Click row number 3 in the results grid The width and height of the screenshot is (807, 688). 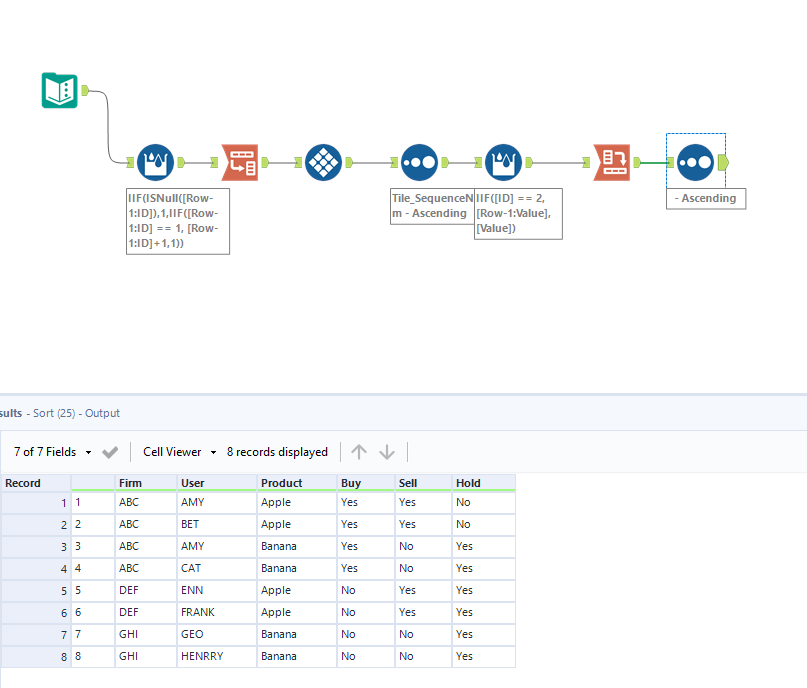click(34, 546)
